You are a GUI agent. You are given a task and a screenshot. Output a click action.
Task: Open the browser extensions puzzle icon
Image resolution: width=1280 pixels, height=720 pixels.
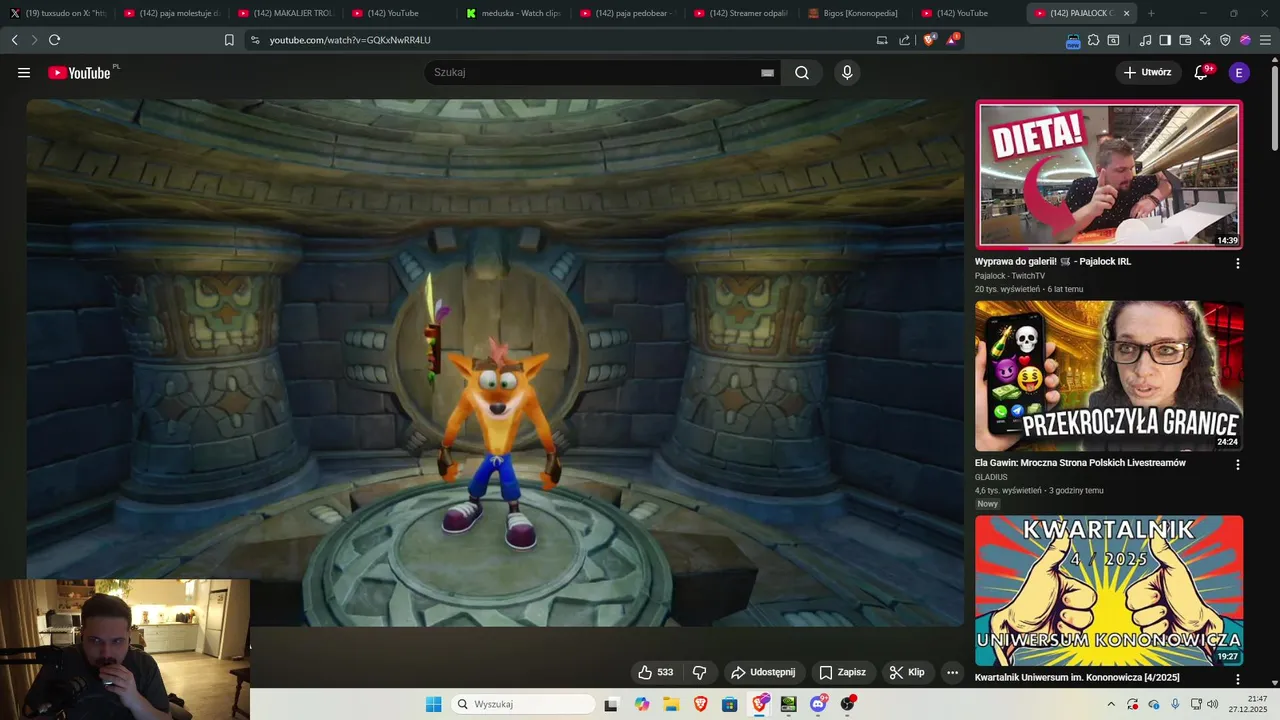(x=1093, y=40)
